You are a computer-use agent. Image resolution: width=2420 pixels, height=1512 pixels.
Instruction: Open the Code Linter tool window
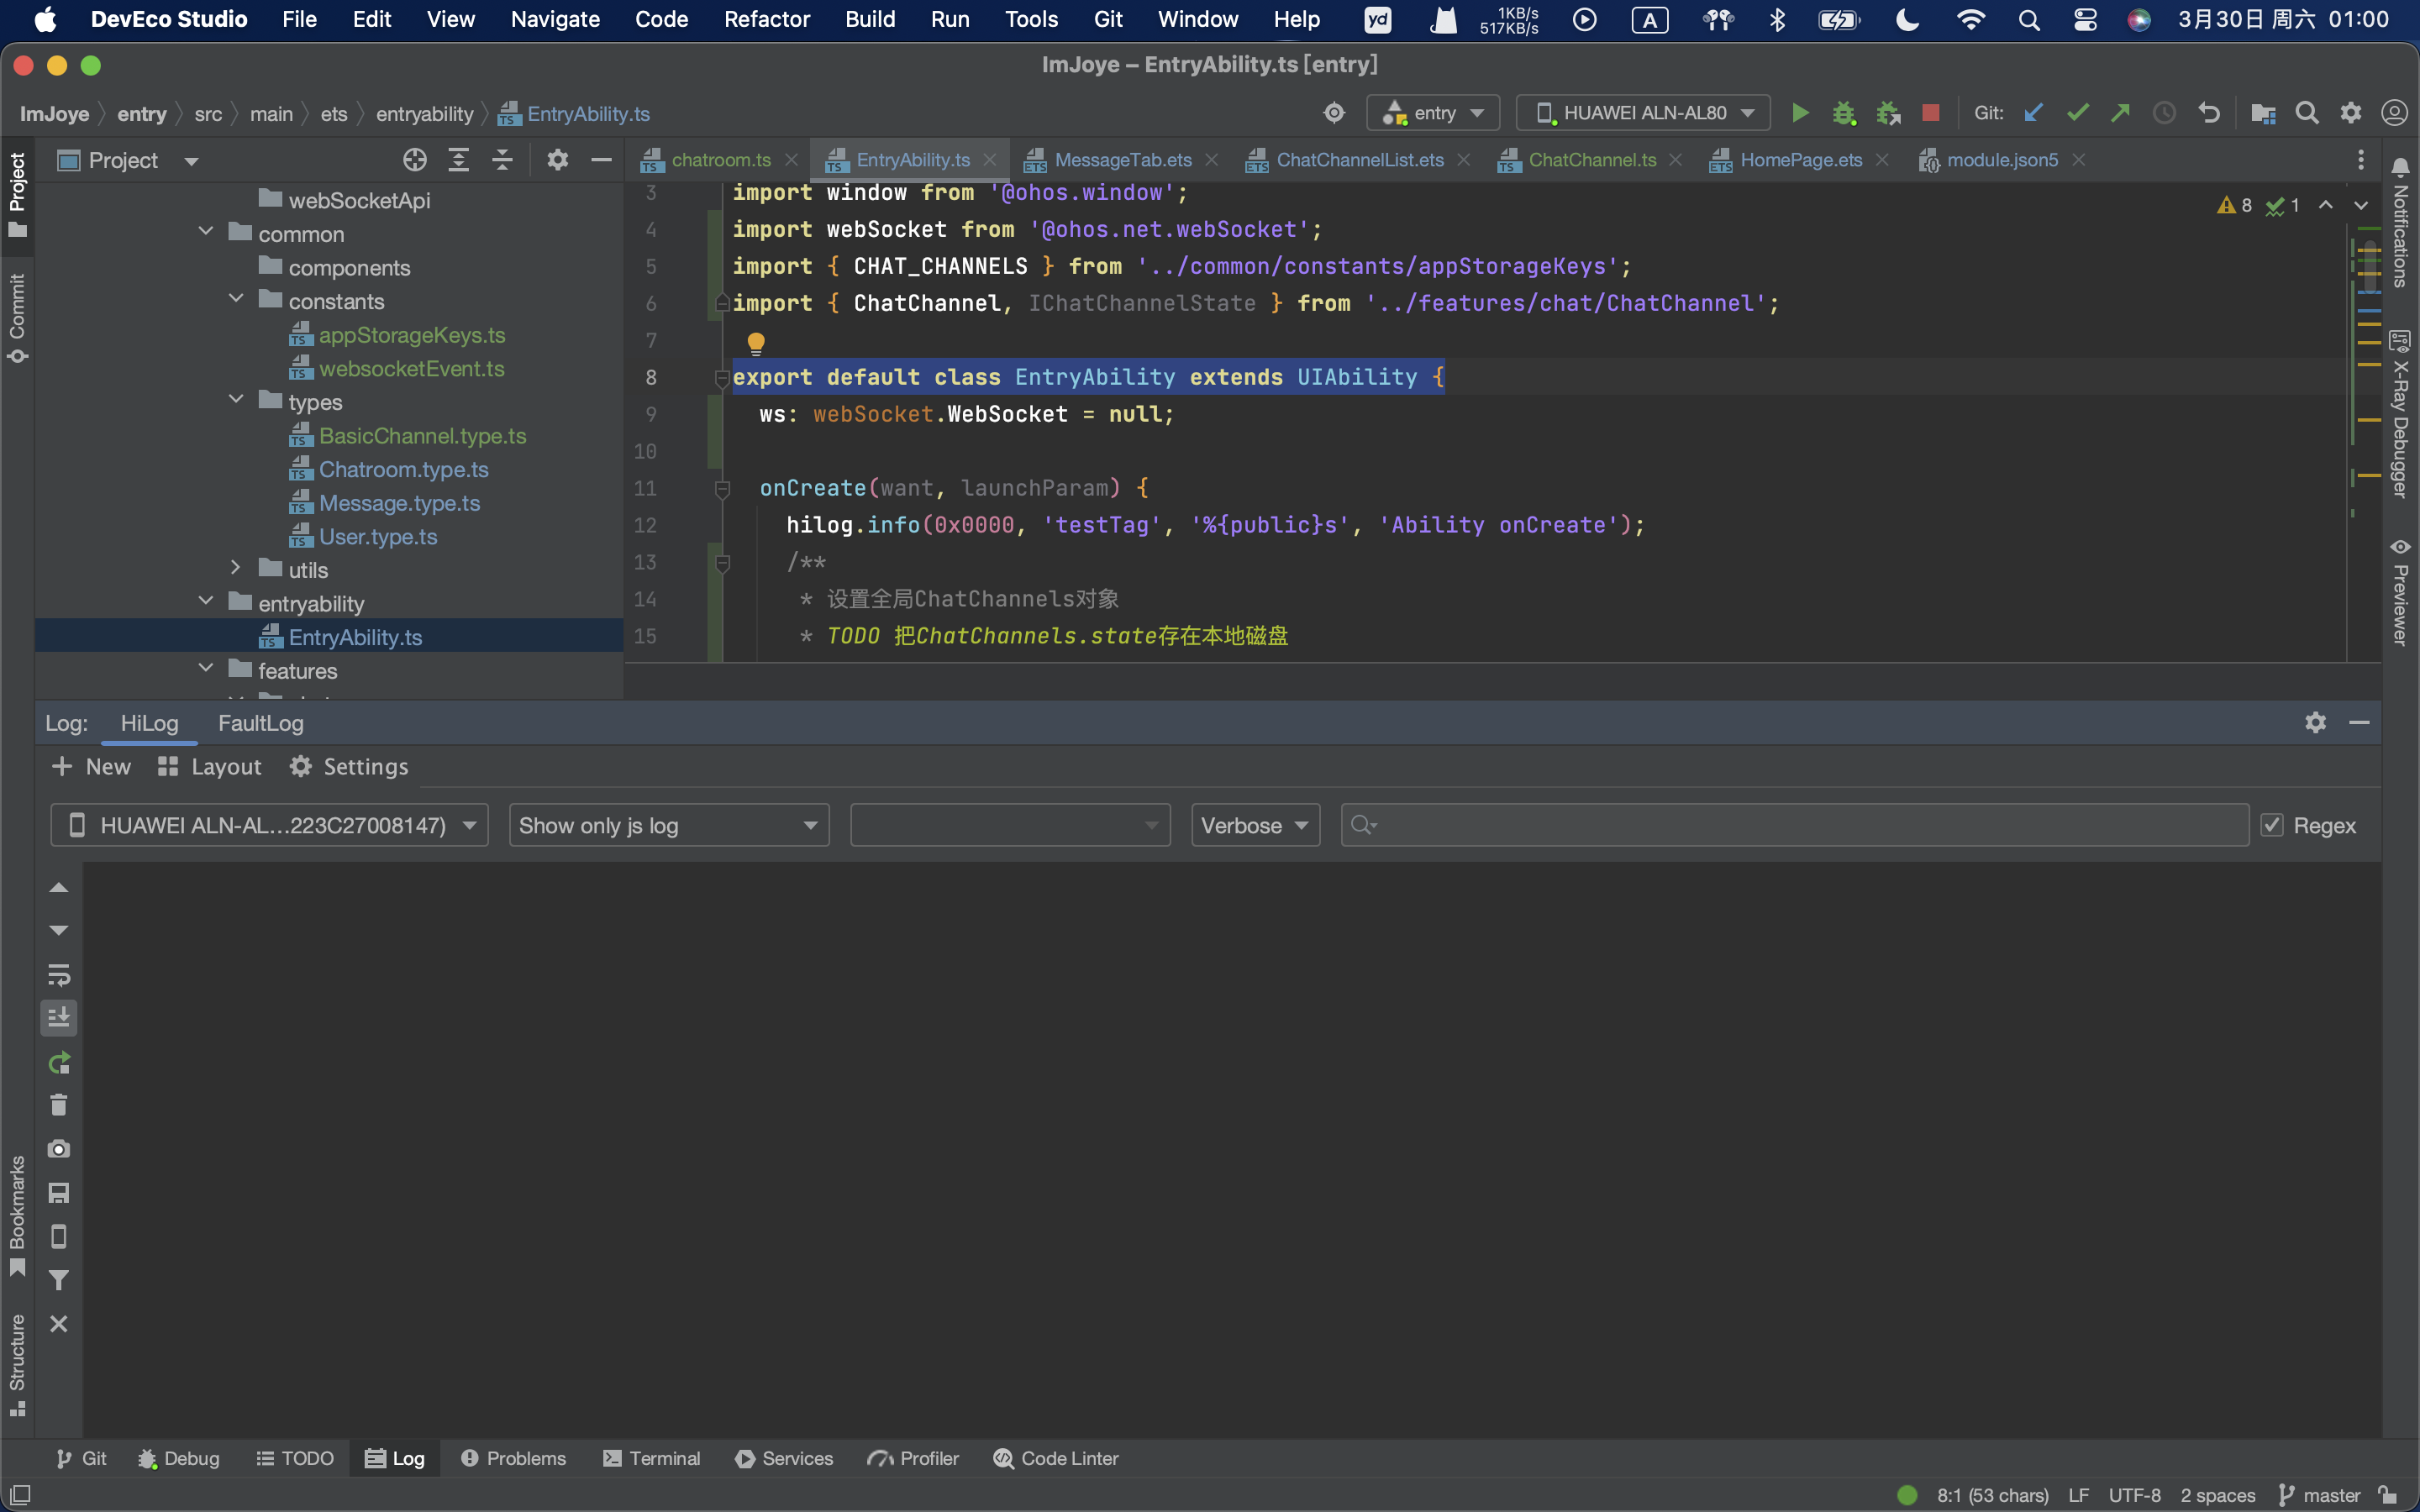1056,1458
